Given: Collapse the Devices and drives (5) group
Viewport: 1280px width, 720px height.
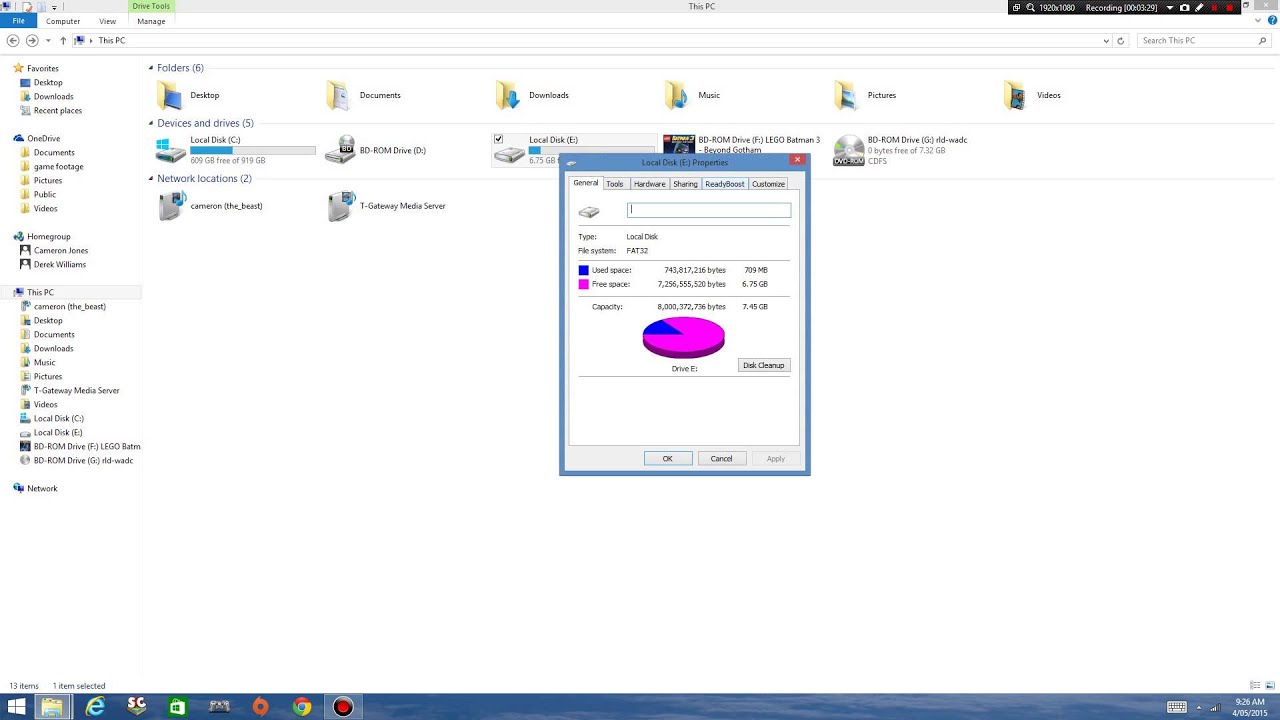Looking at the screenshot, I should 151,124.
